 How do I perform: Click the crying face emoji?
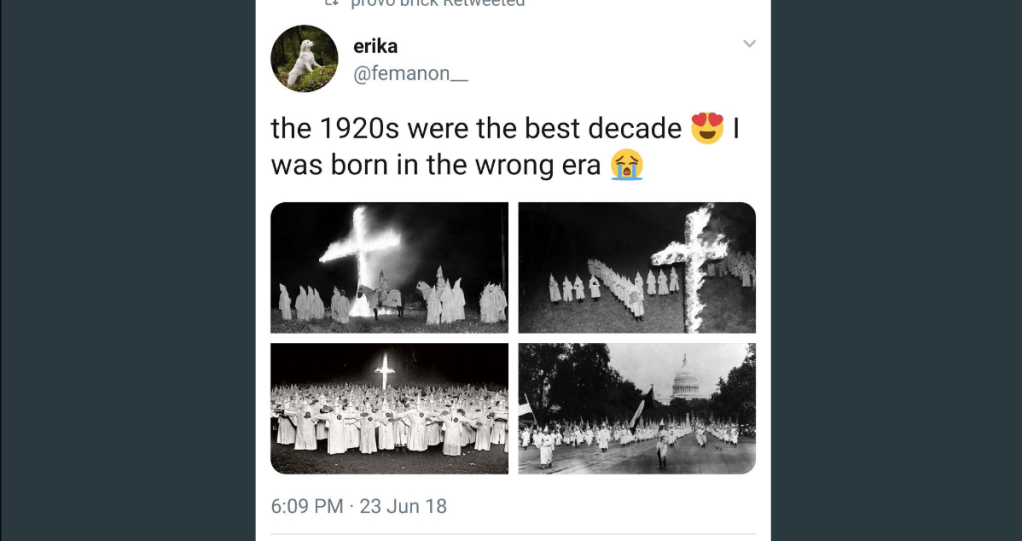627,165
